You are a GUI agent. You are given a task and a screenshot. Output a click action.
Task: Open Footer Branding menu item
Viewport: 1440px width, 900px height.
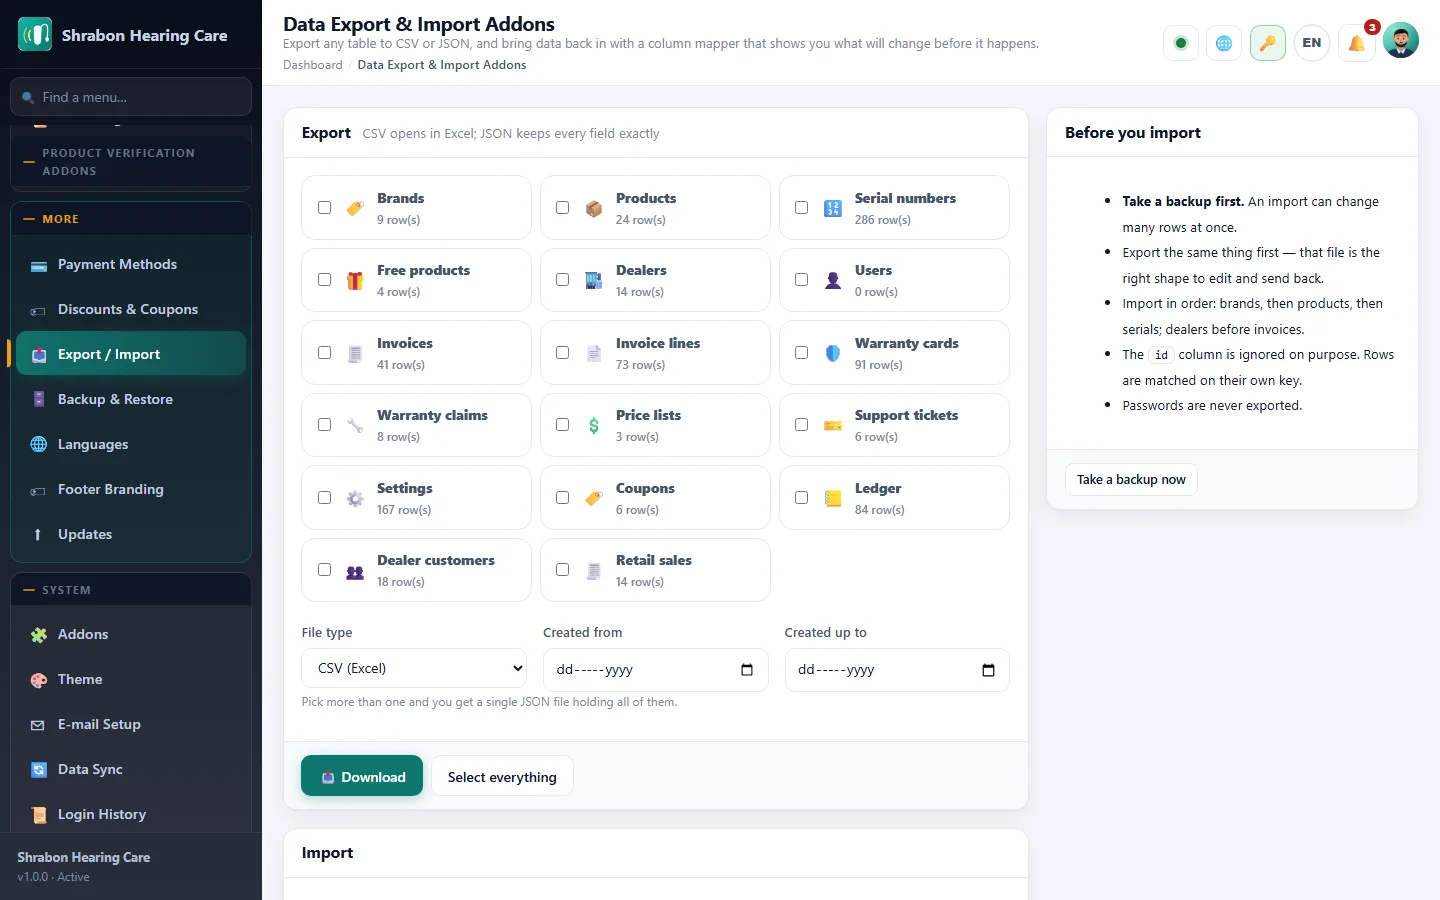pos(131,490)
